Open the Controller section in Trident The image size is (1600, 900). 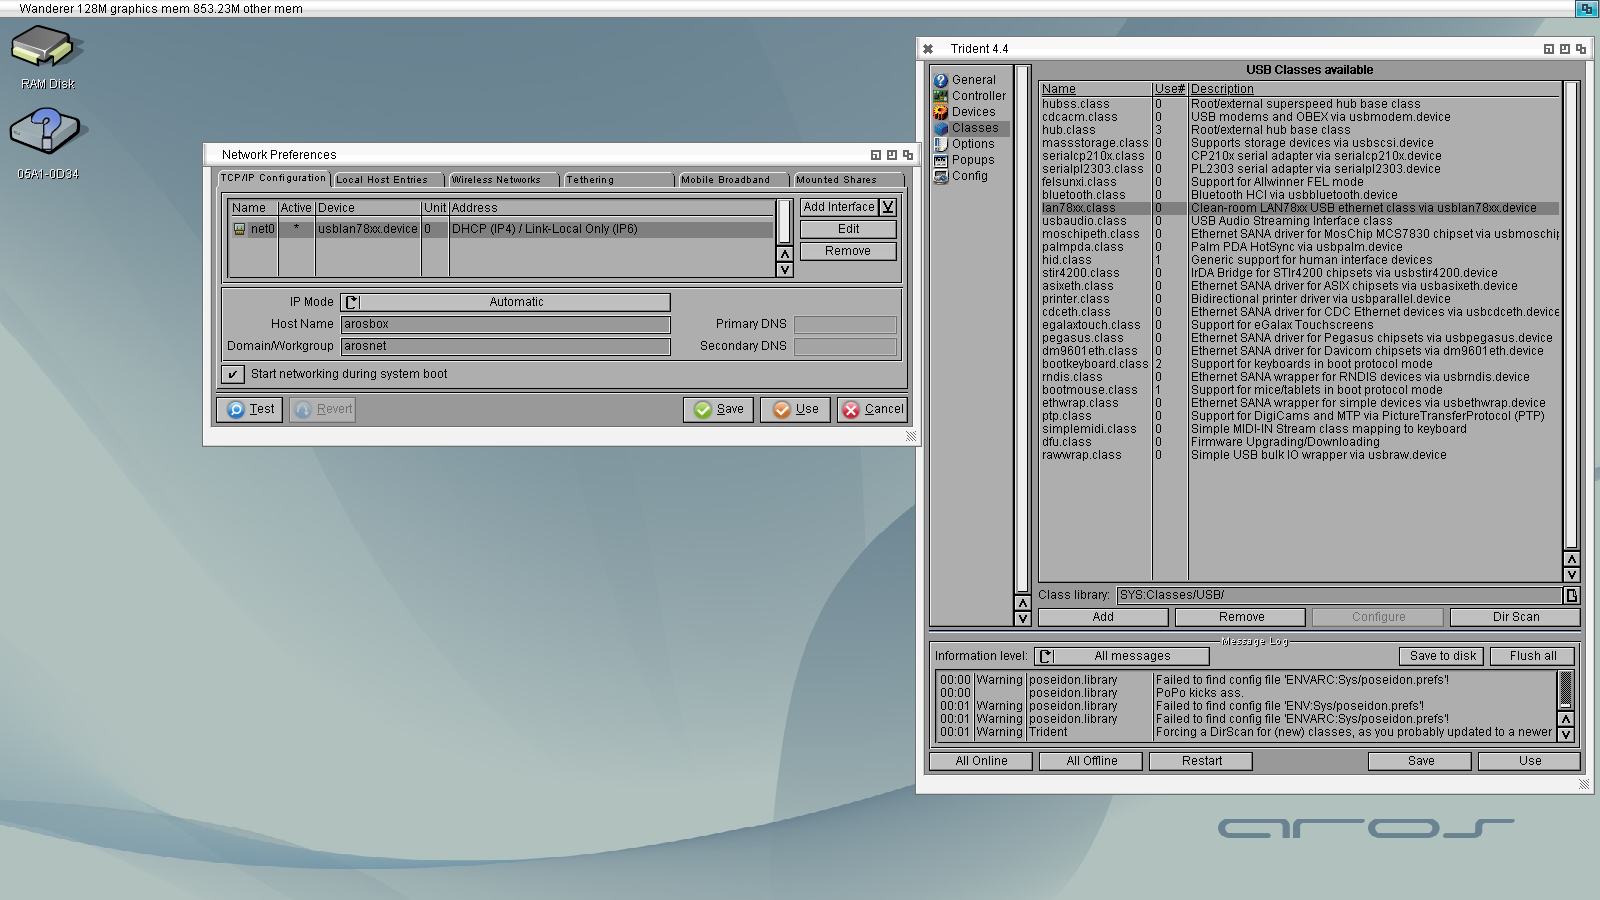(970, 96)
